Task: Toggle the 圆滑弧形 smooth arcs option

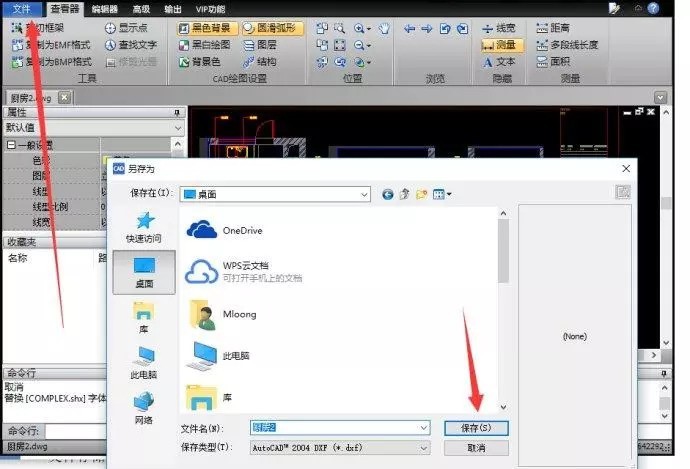Action: click(272, 28)
